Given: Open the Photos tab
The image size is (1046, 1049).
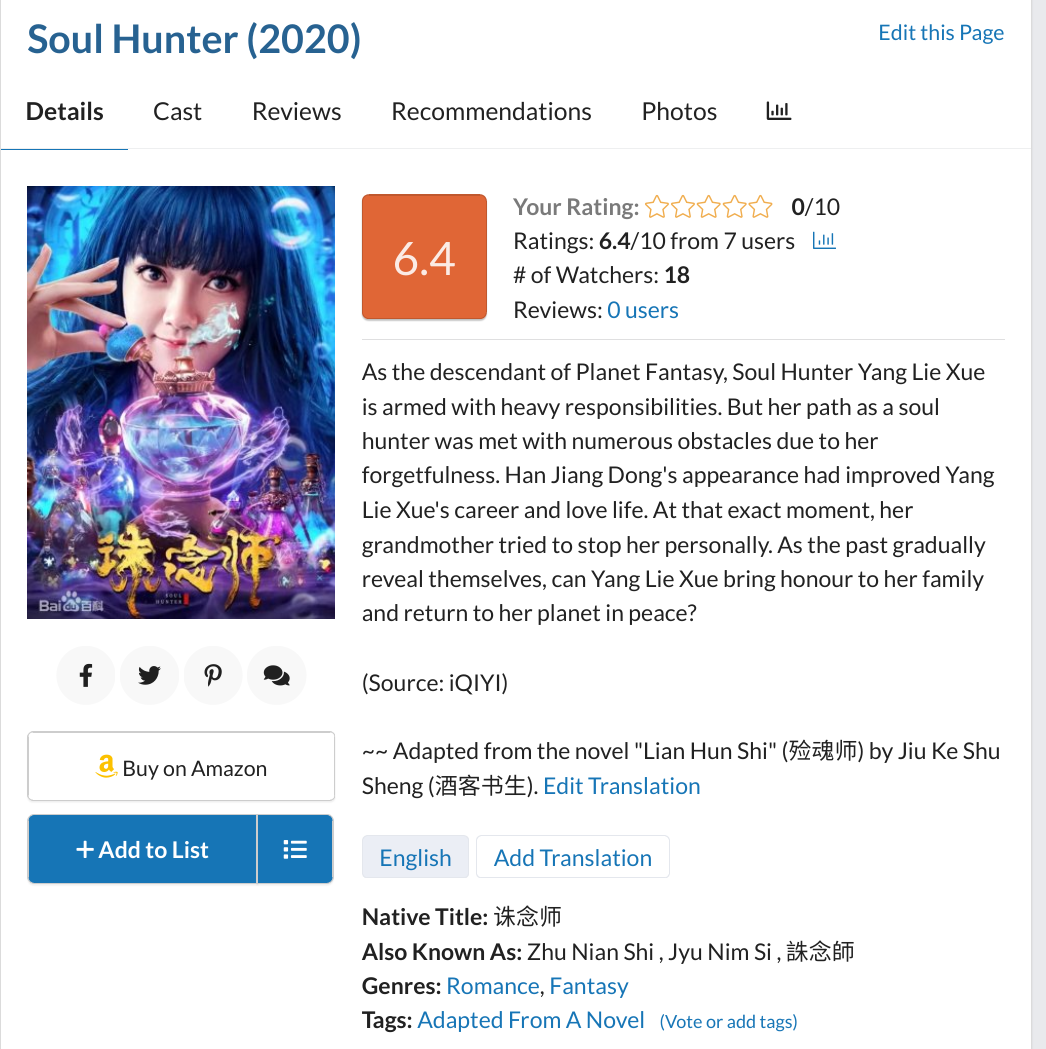Looking at the screenshot, I should coord(679,112).
